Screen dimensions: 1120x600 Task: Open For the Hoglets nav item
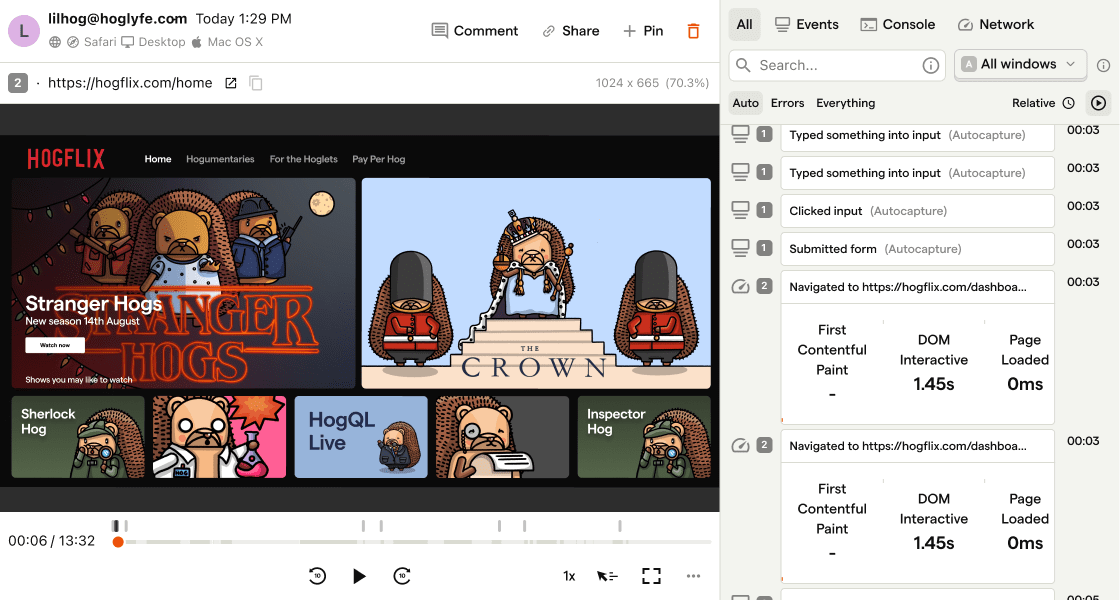304,159
